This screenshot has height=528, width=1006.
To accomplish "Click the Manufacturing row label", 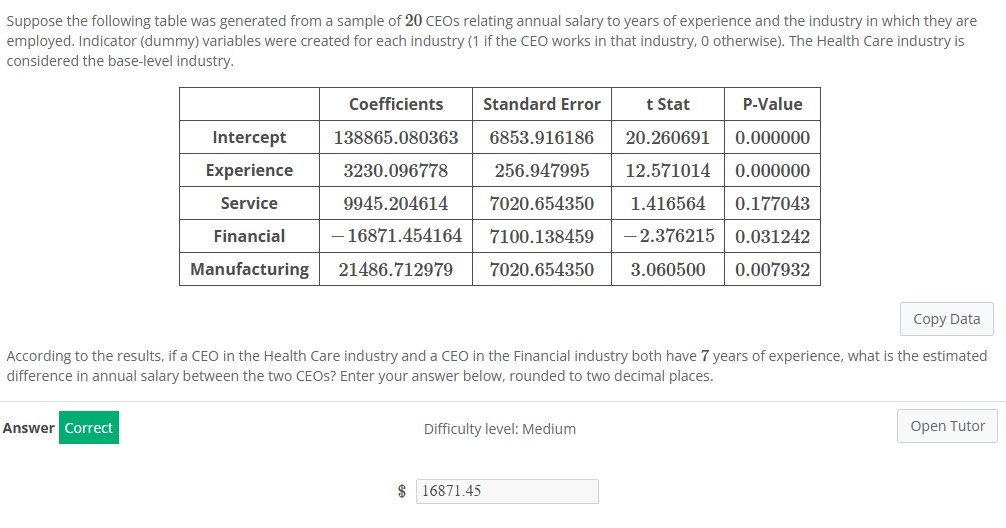I will (249, 269).
